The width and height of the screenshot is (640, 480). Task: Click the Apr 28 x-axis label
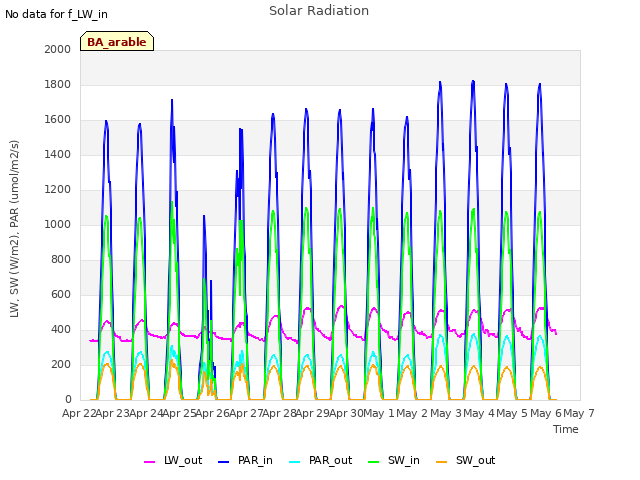click(279, 413)
